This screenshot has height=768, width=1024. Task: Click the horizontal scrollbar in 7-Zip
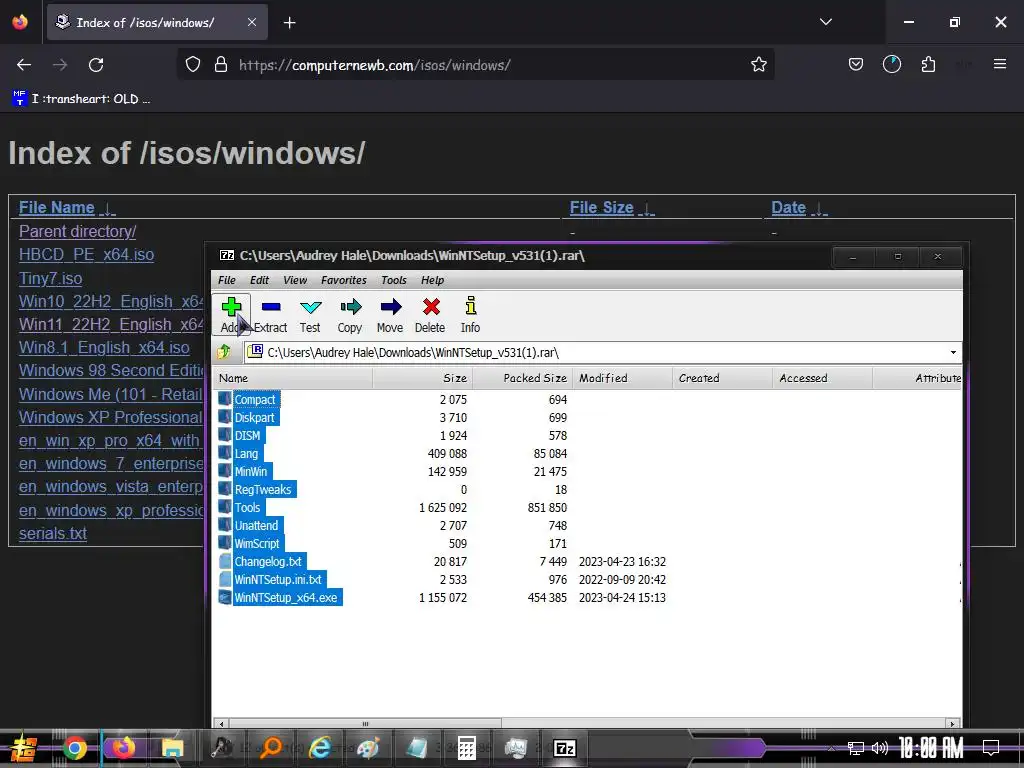point(365,724)
